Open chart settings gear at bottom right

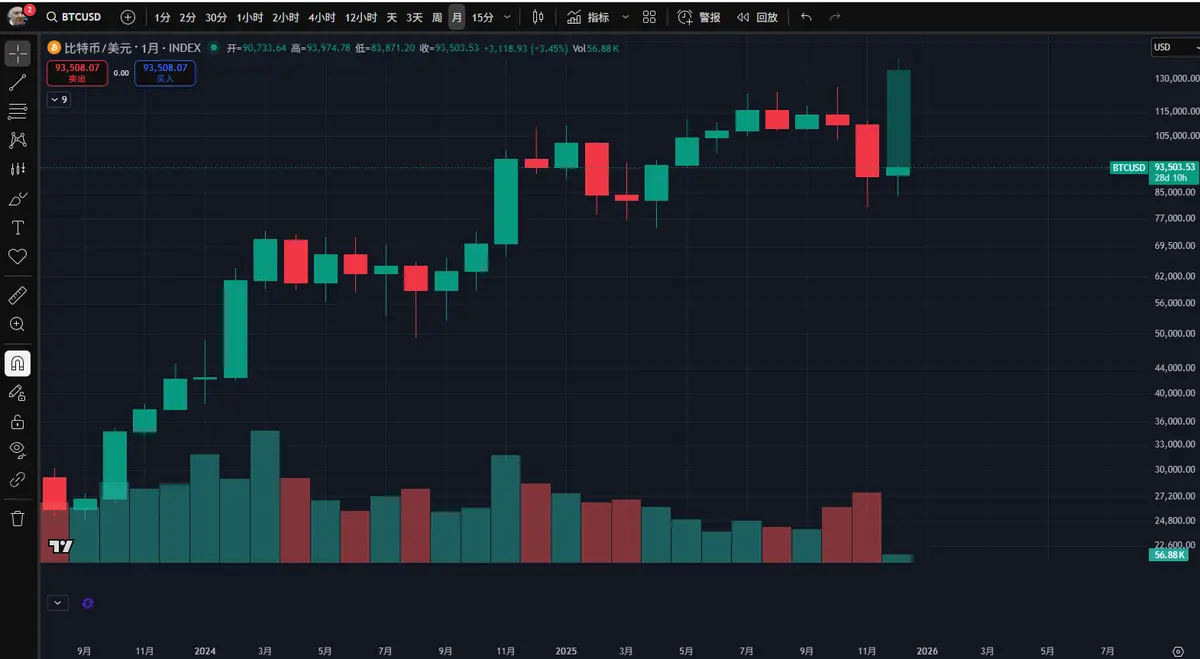[1178, 650]
